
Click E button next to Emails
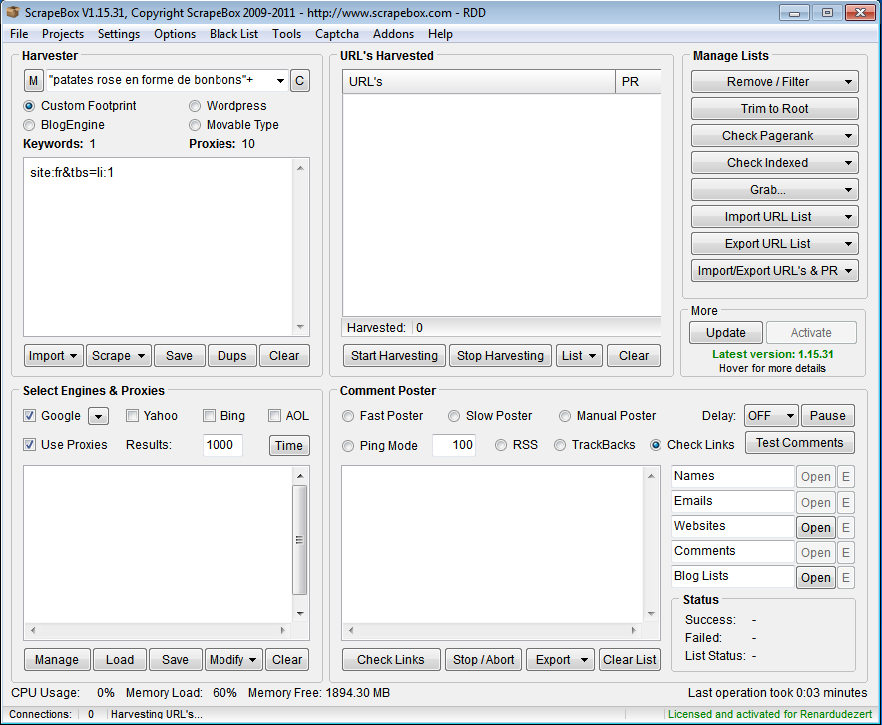click(845, 502)
